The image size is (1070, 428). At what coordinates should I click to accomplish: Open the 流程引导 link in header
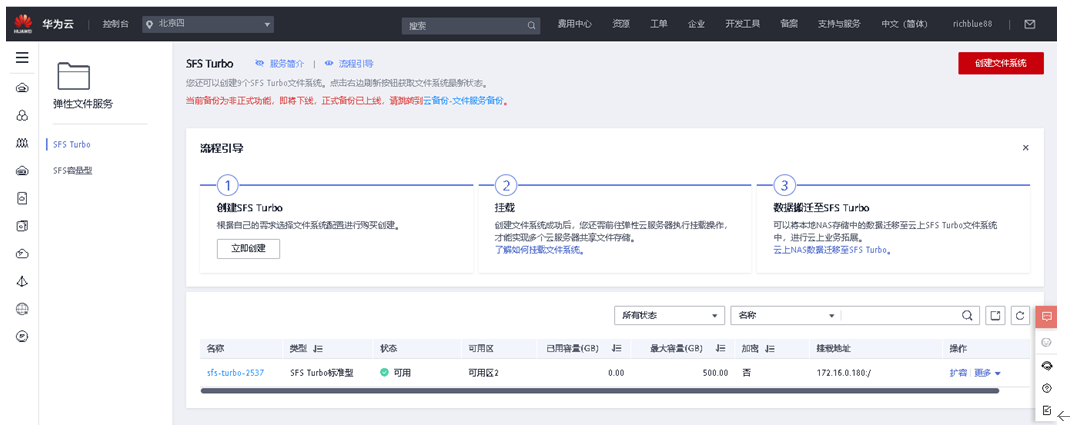tap(356, 63)
